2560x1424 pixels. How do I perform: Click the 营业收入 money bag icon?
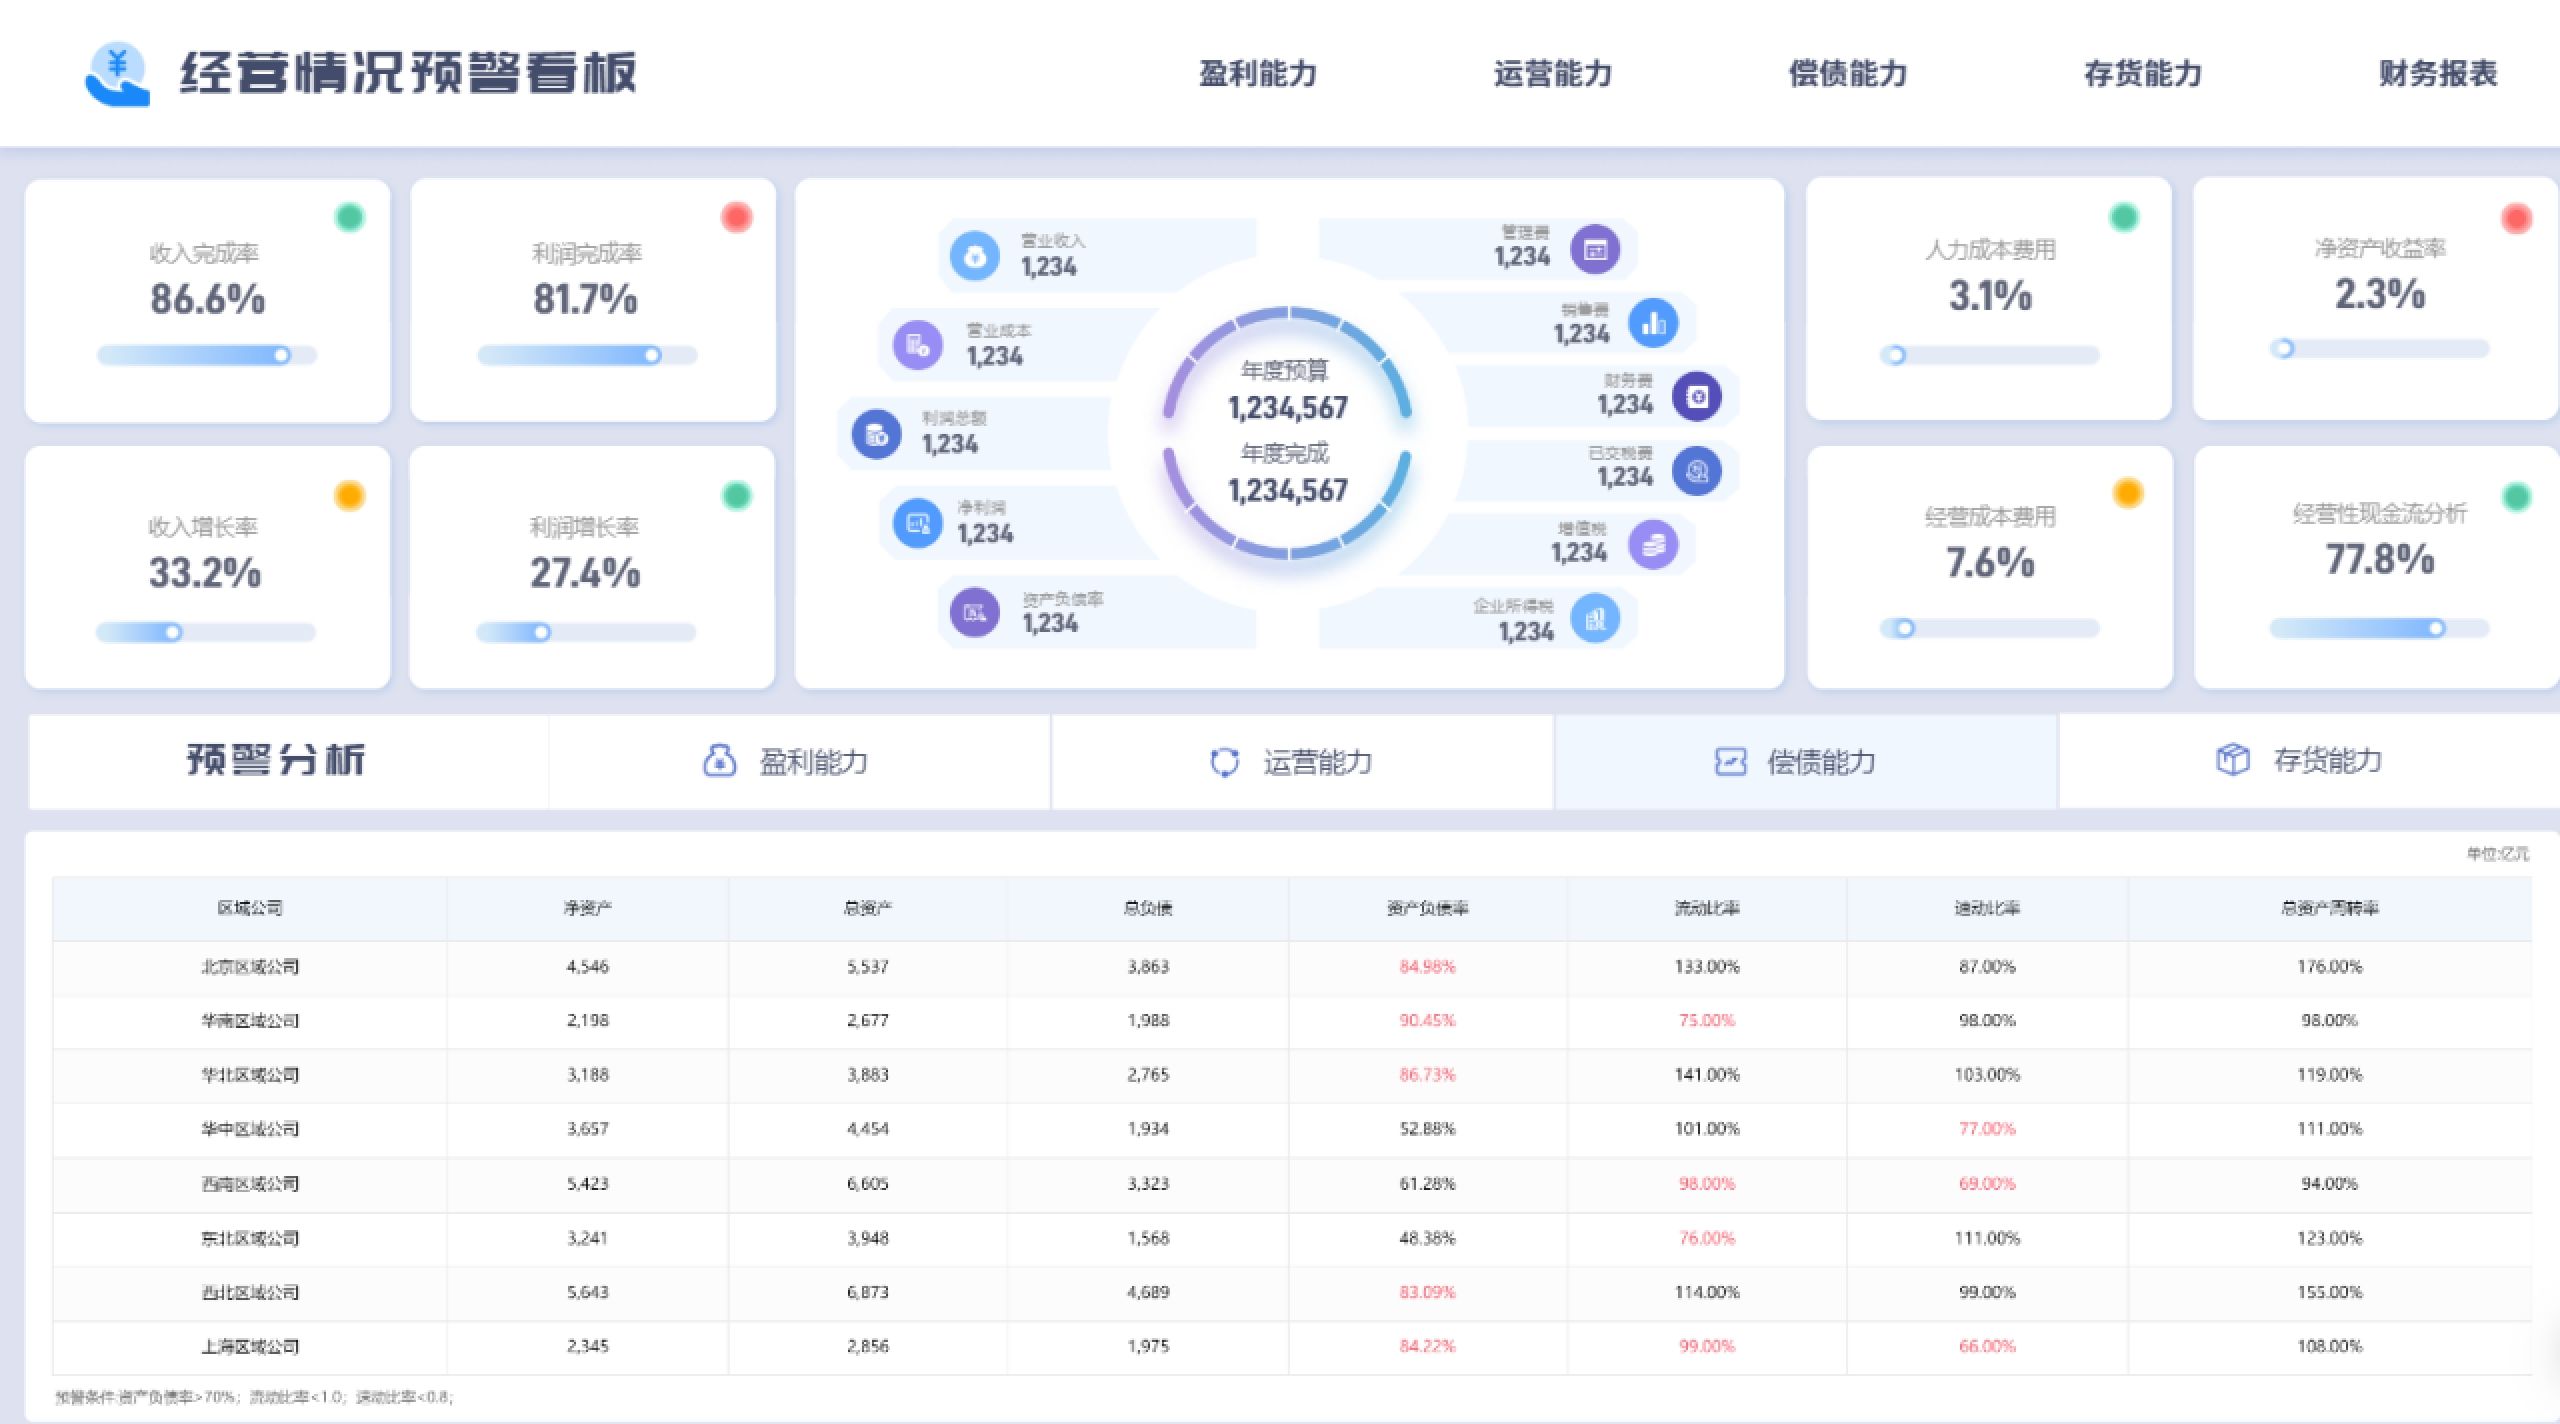tap(974, 256)
